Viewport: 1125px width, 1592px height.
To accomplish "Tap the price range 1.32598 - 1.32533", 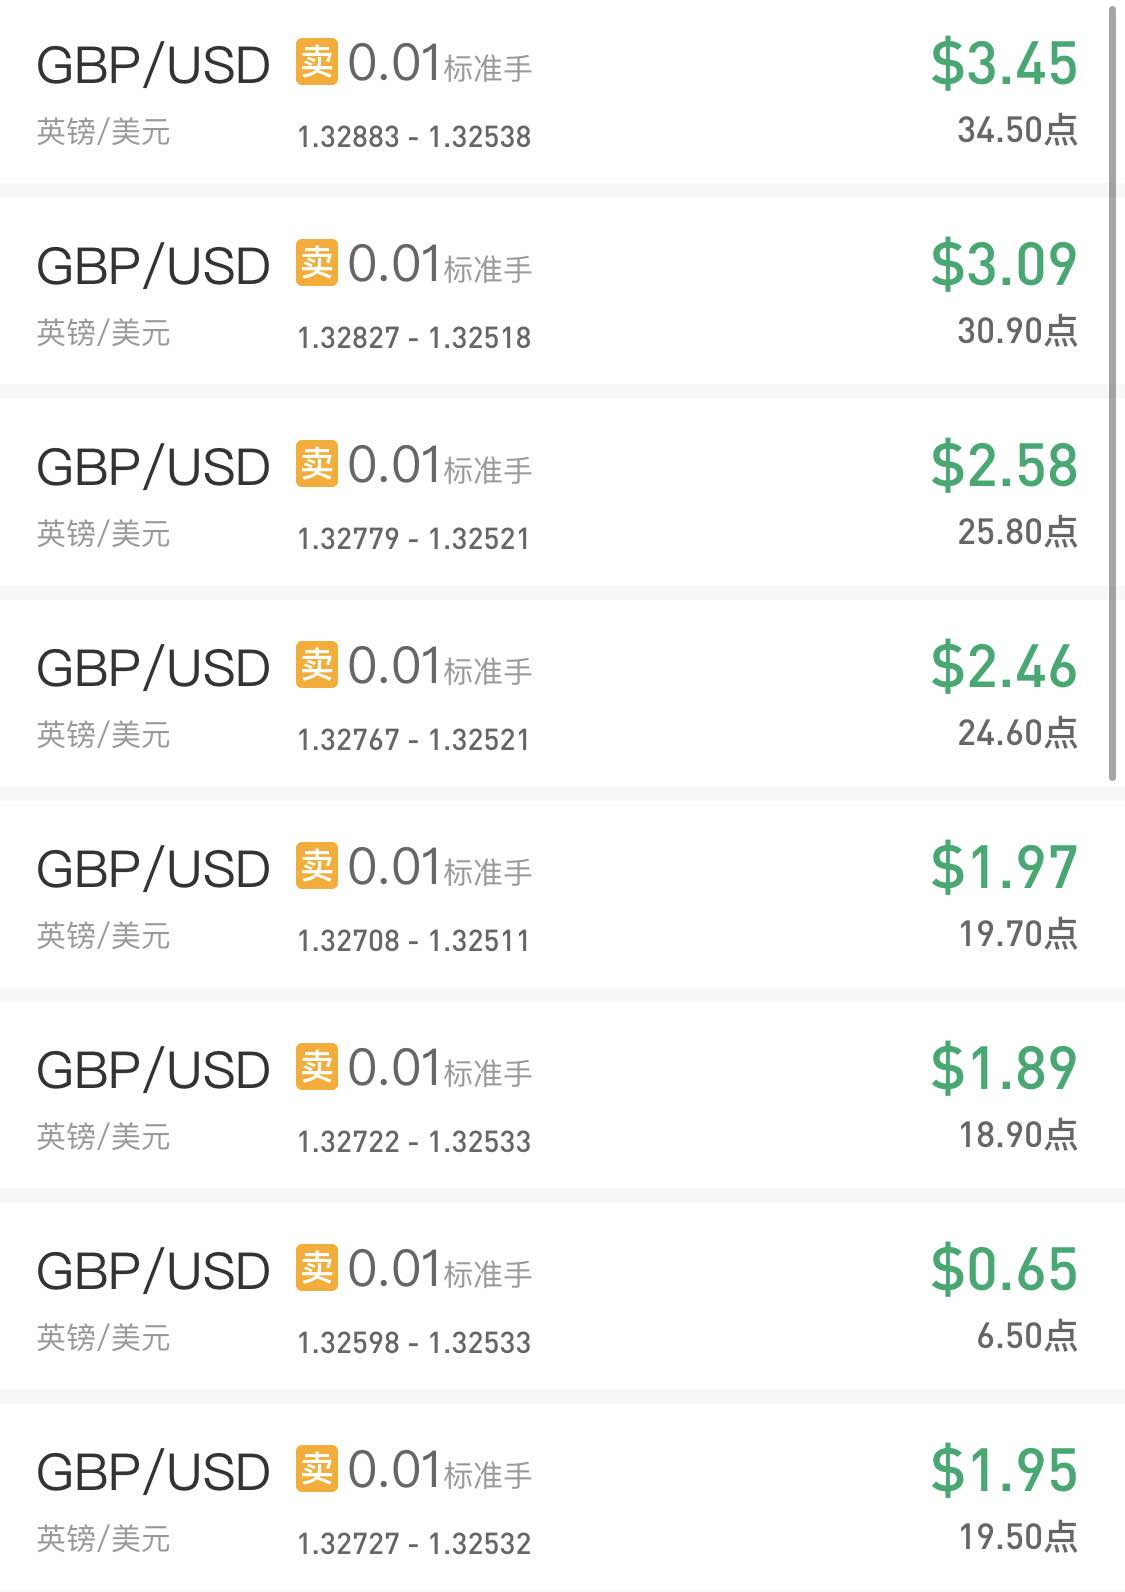I will pyautogui.click(x=414, y=1342).
